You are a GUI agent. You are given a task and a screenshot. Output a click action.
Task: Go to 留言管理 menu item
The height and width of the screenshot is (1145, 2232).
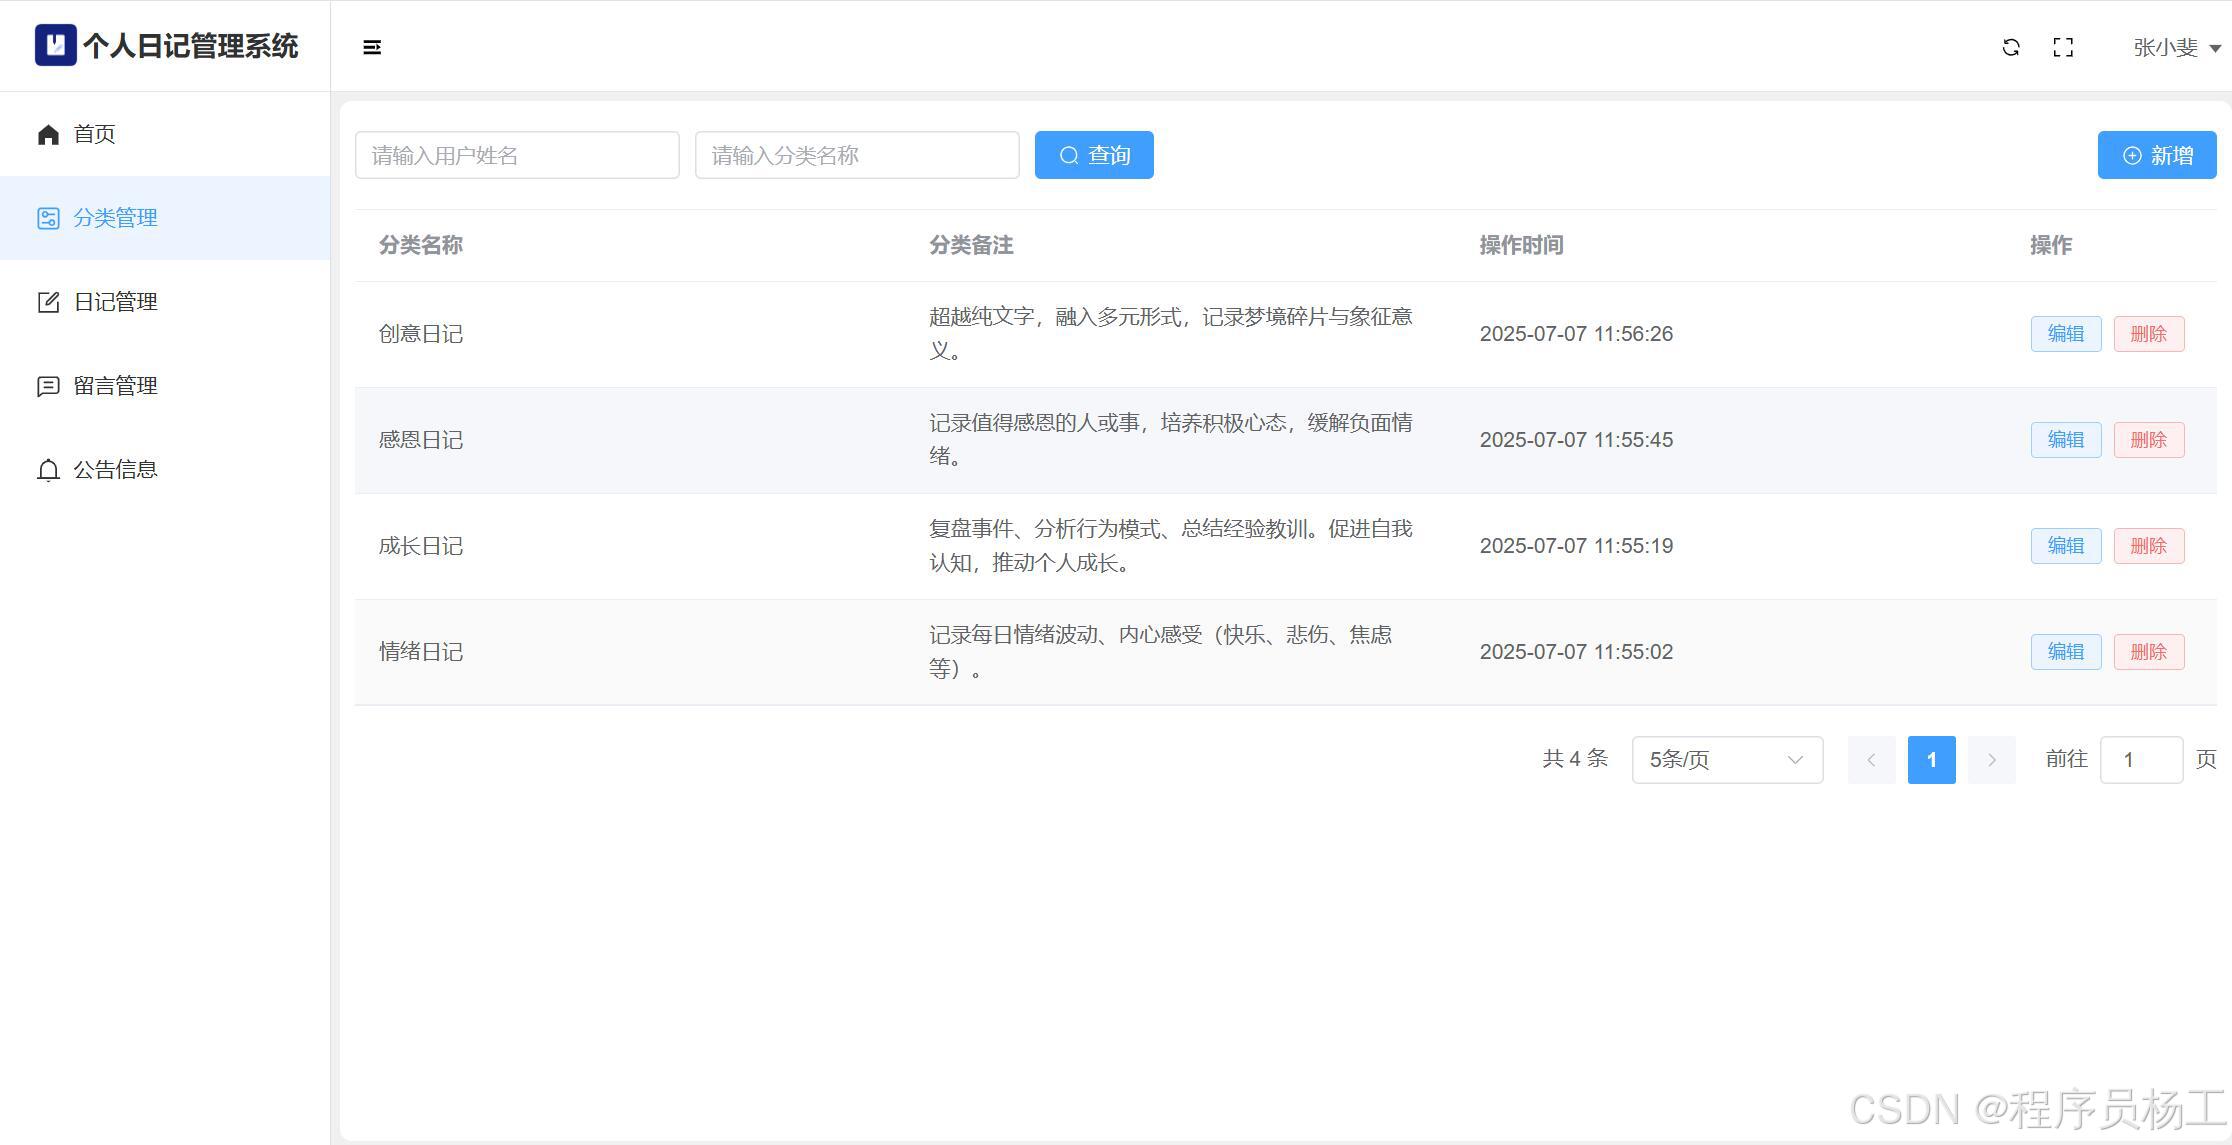click(x=115, y=386)
